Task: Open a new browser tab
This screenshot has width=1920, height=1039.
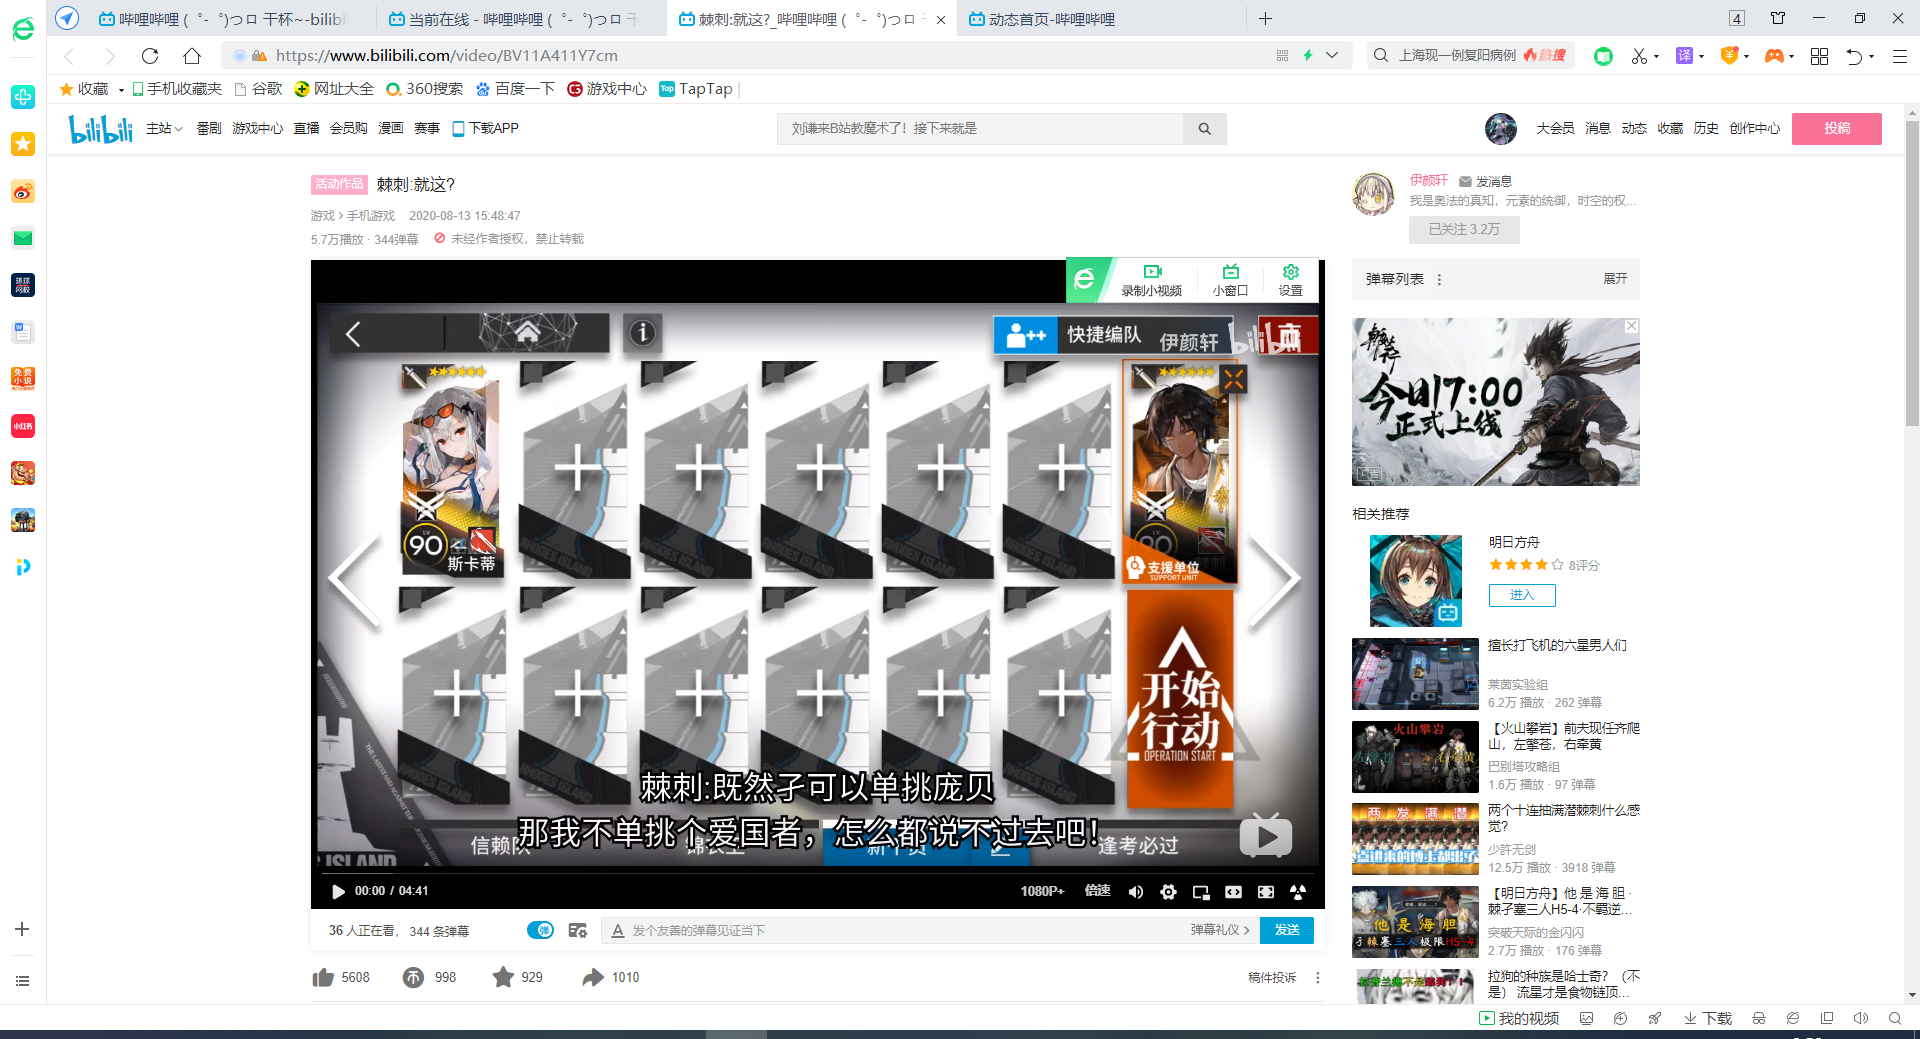Action: coord(1265,18)
